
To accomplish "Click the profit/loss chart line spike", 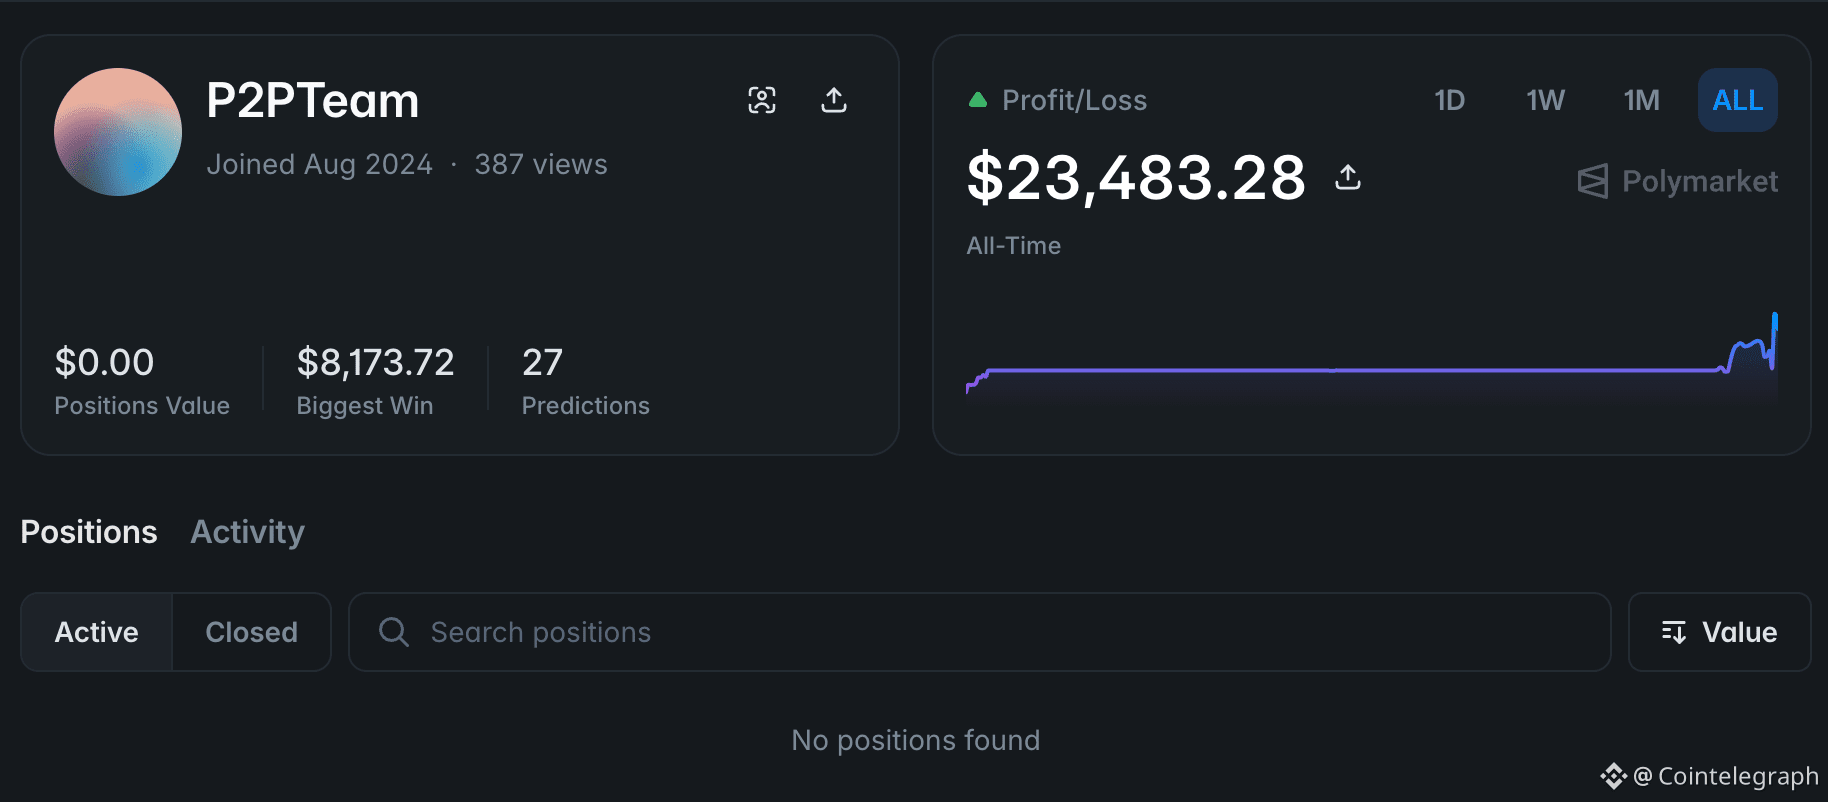I will tap(1774, 330).
